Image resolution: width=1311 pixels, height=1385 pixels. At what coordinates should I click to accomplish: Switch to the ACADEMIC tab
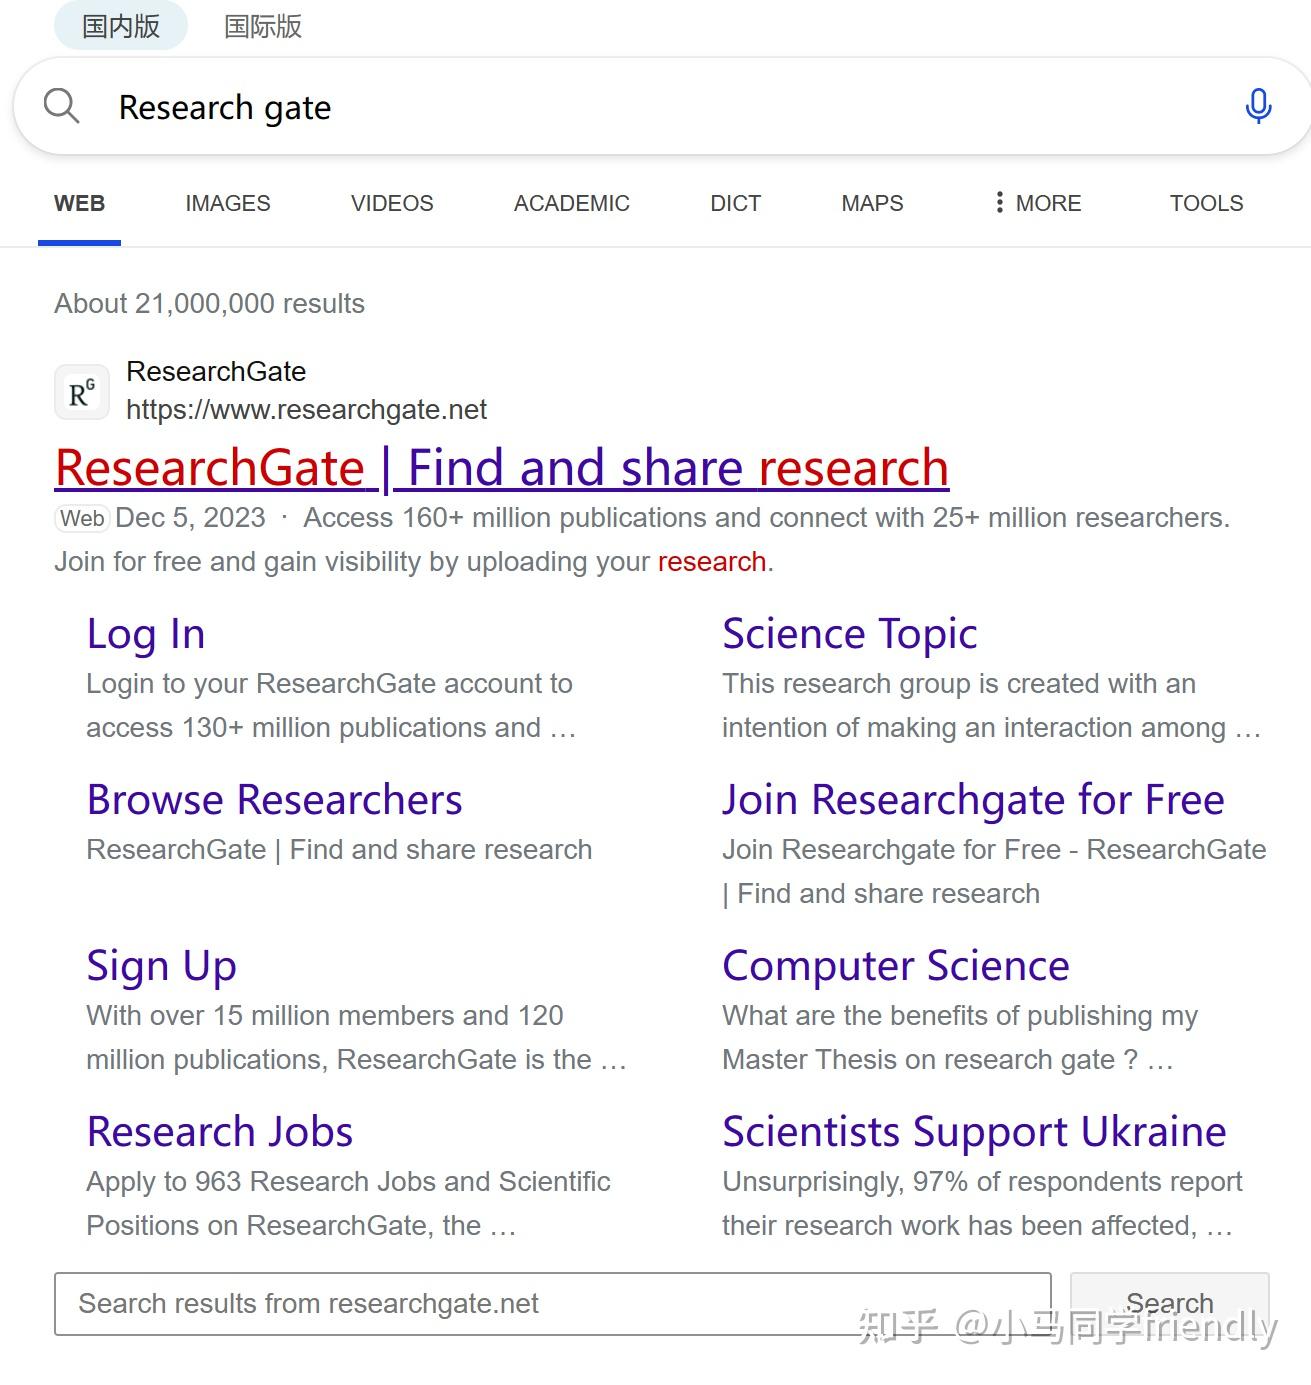pos(571,202)
